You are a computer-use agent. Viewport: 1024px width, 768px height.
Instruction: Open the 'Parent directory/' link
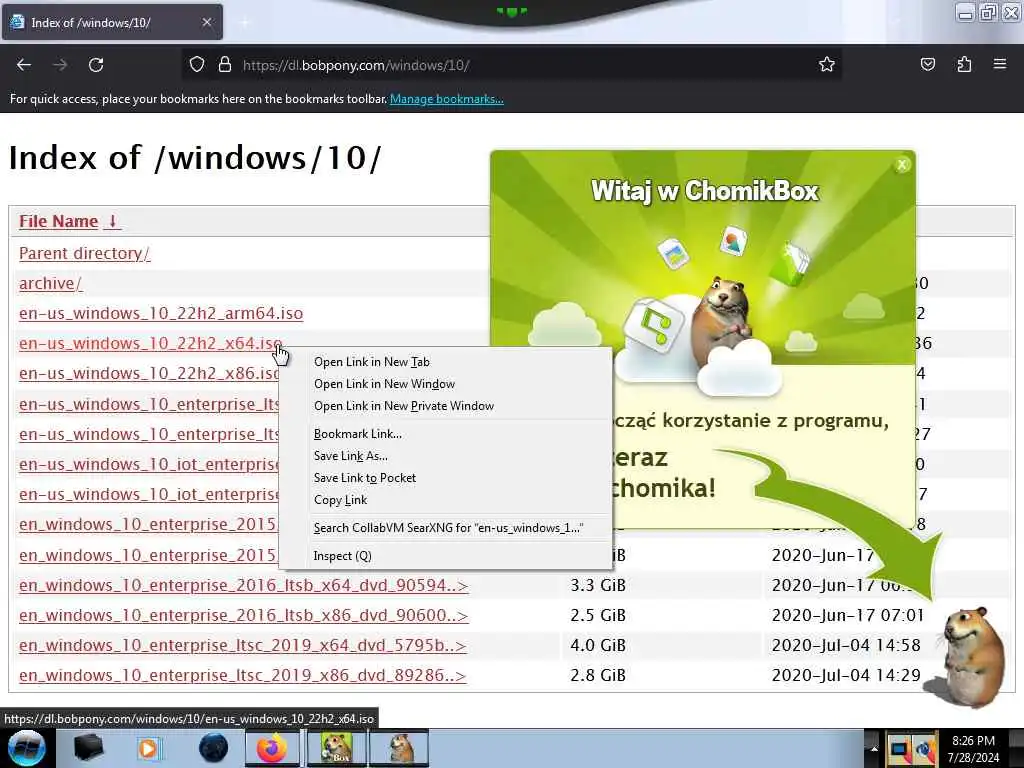pyautogui.click(x=84, y=253)
